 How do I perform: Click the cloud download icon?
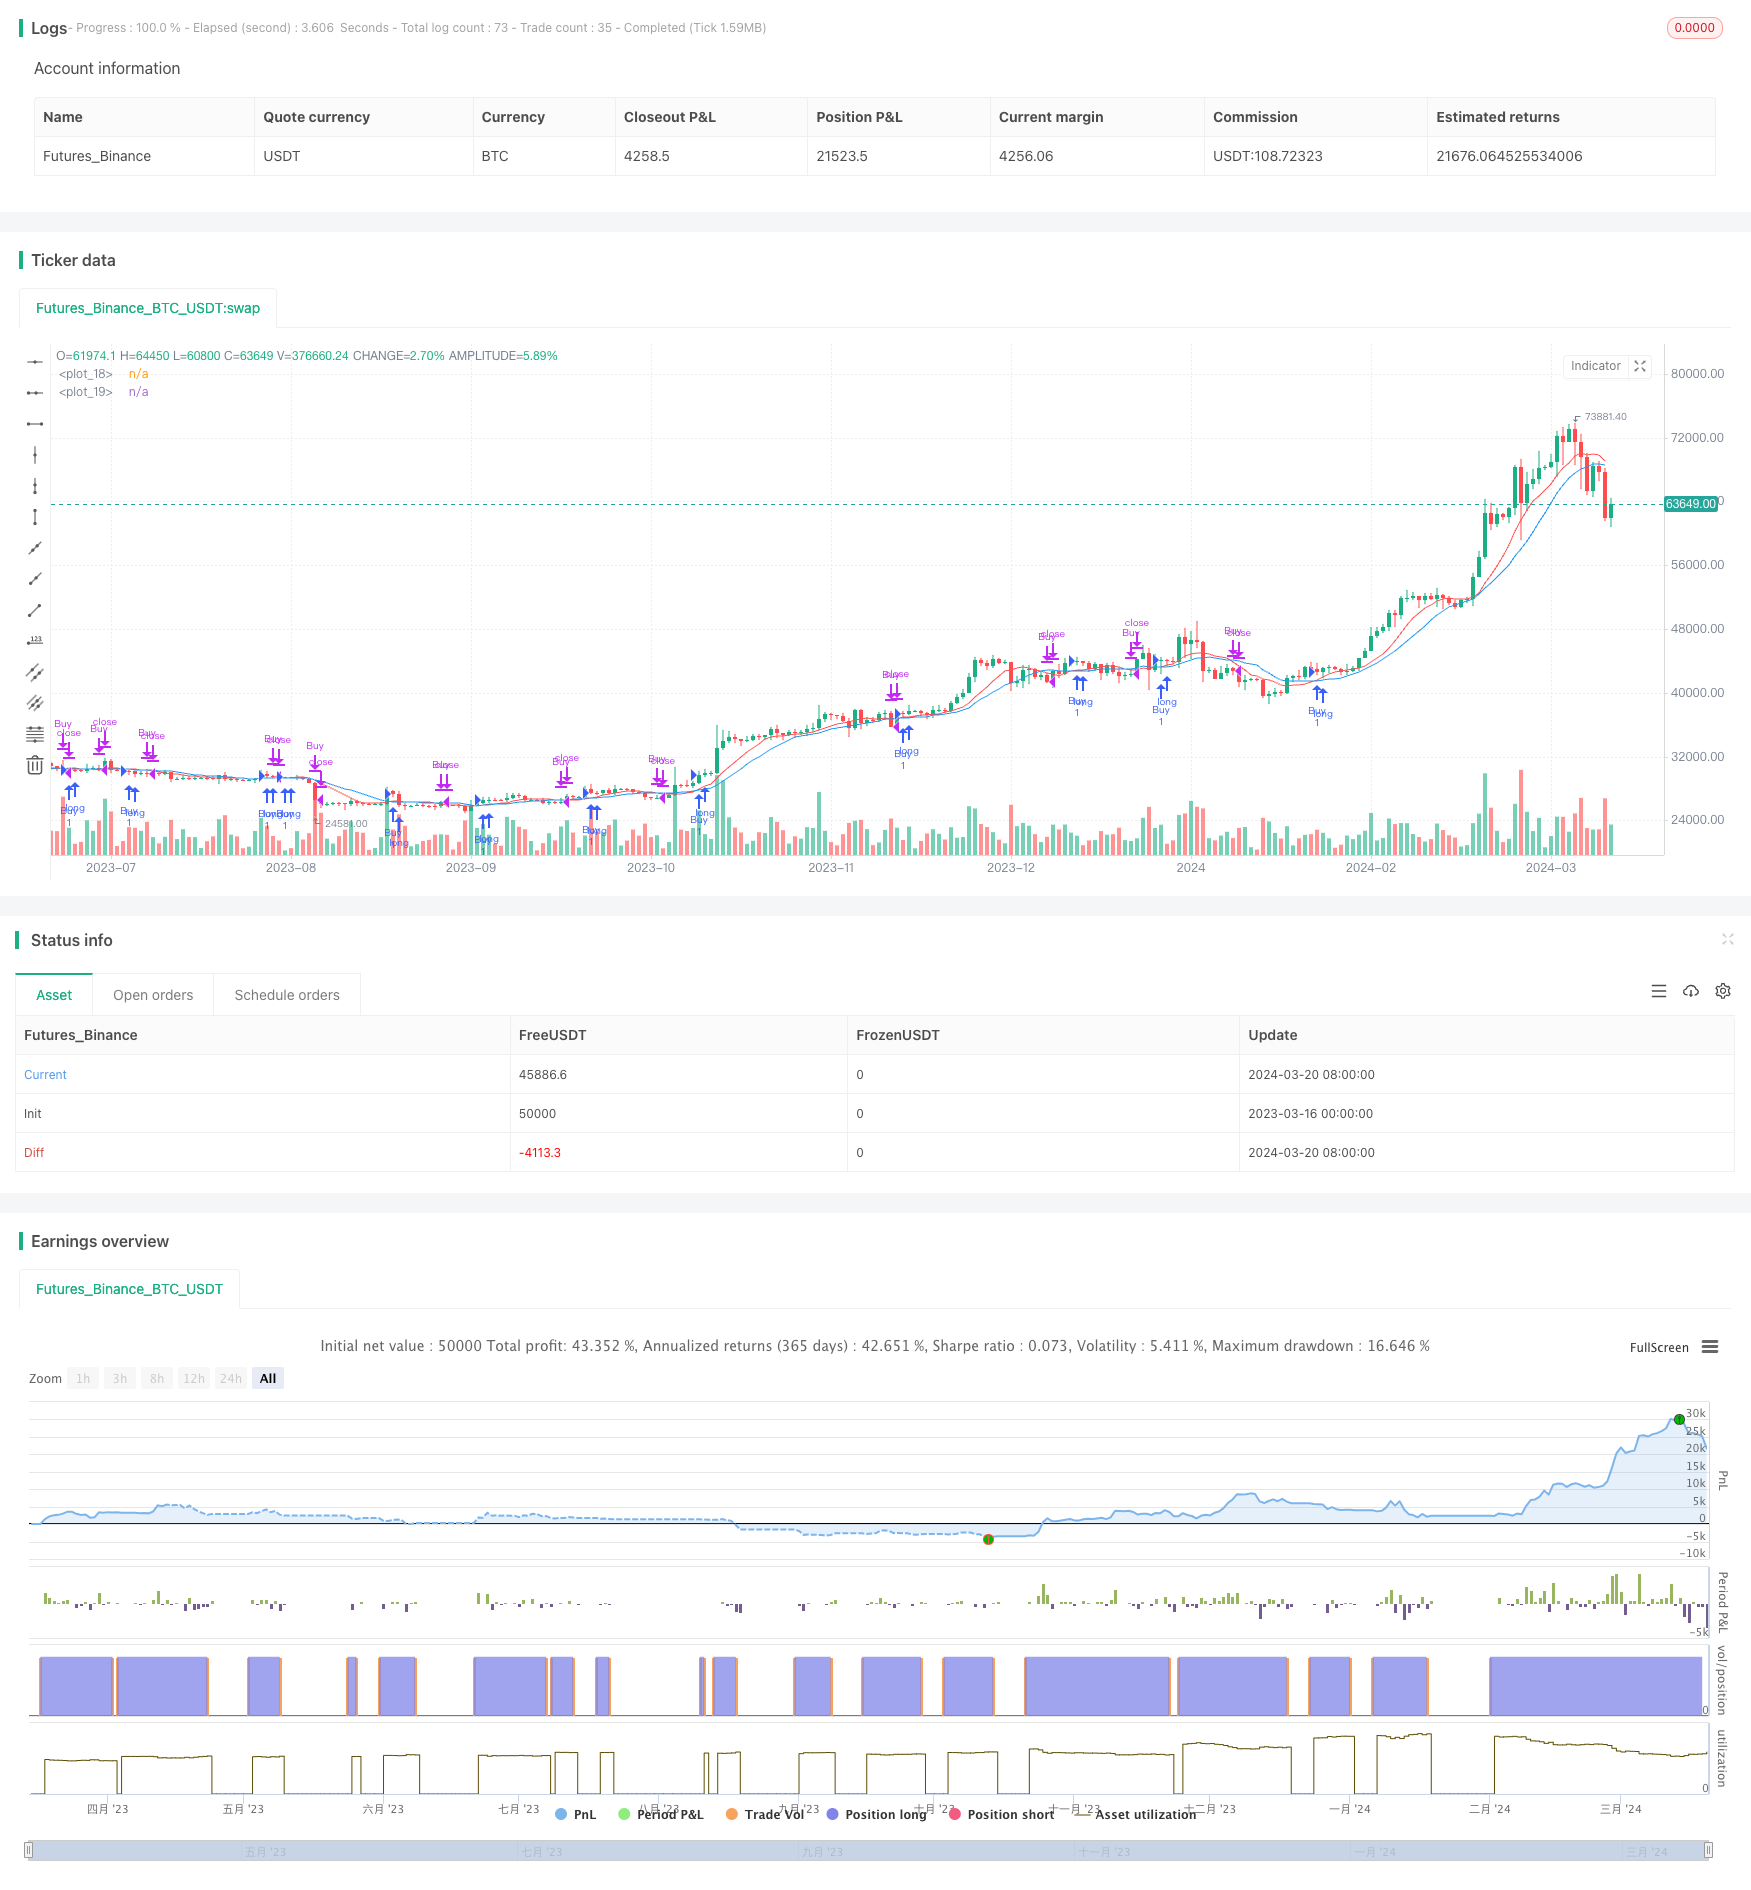1691,991
